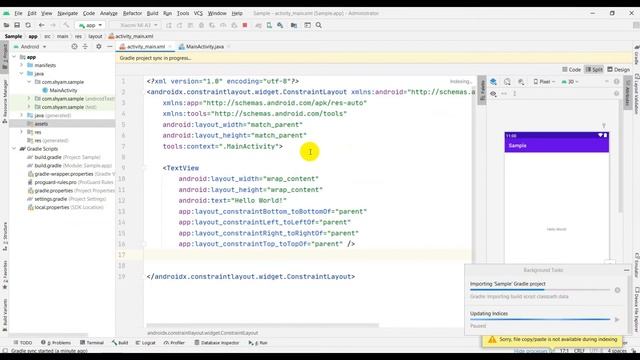The image size is (640, 360).
Task: Open the Logcat tool window
Action: 146,343
